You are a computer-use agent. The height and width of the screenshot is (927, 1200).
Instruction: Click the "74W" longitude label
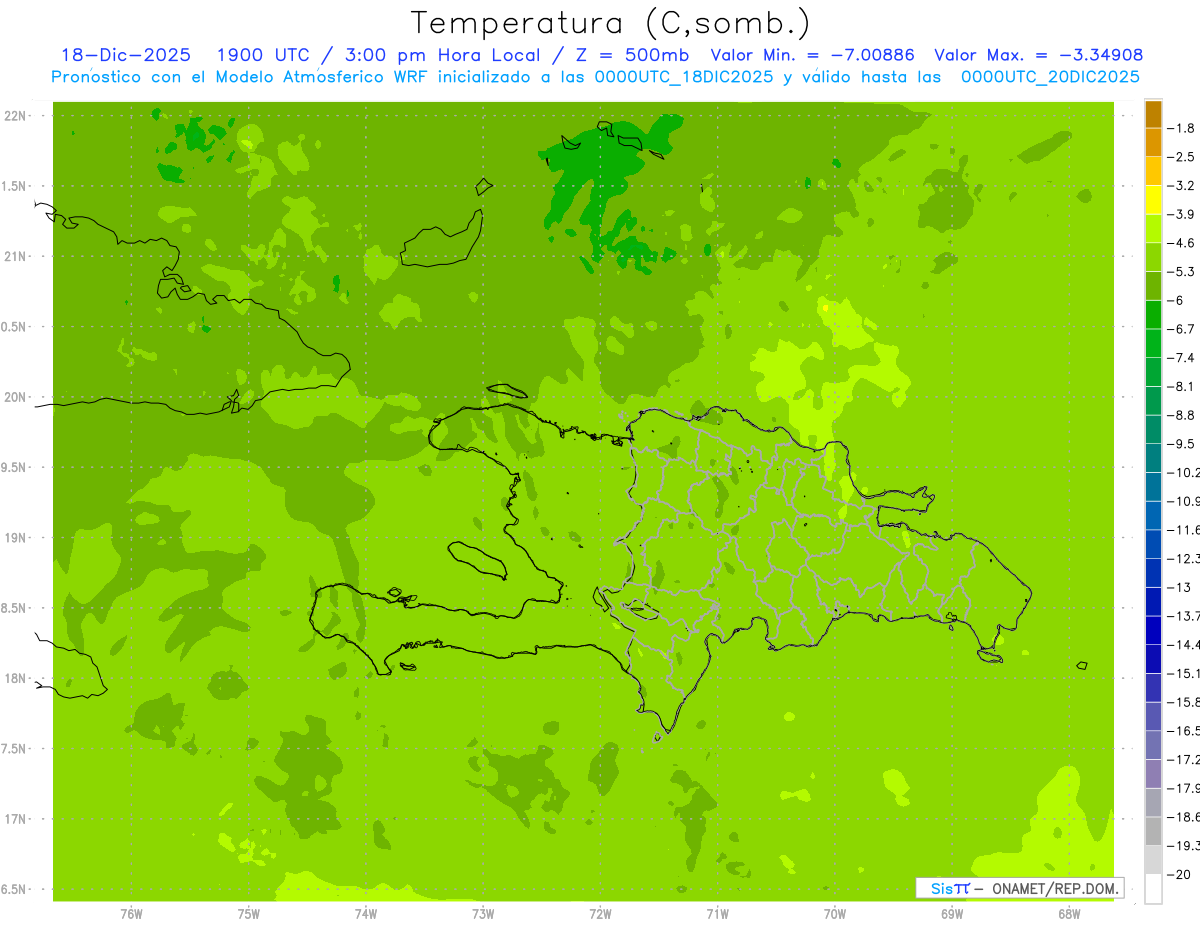366,913
